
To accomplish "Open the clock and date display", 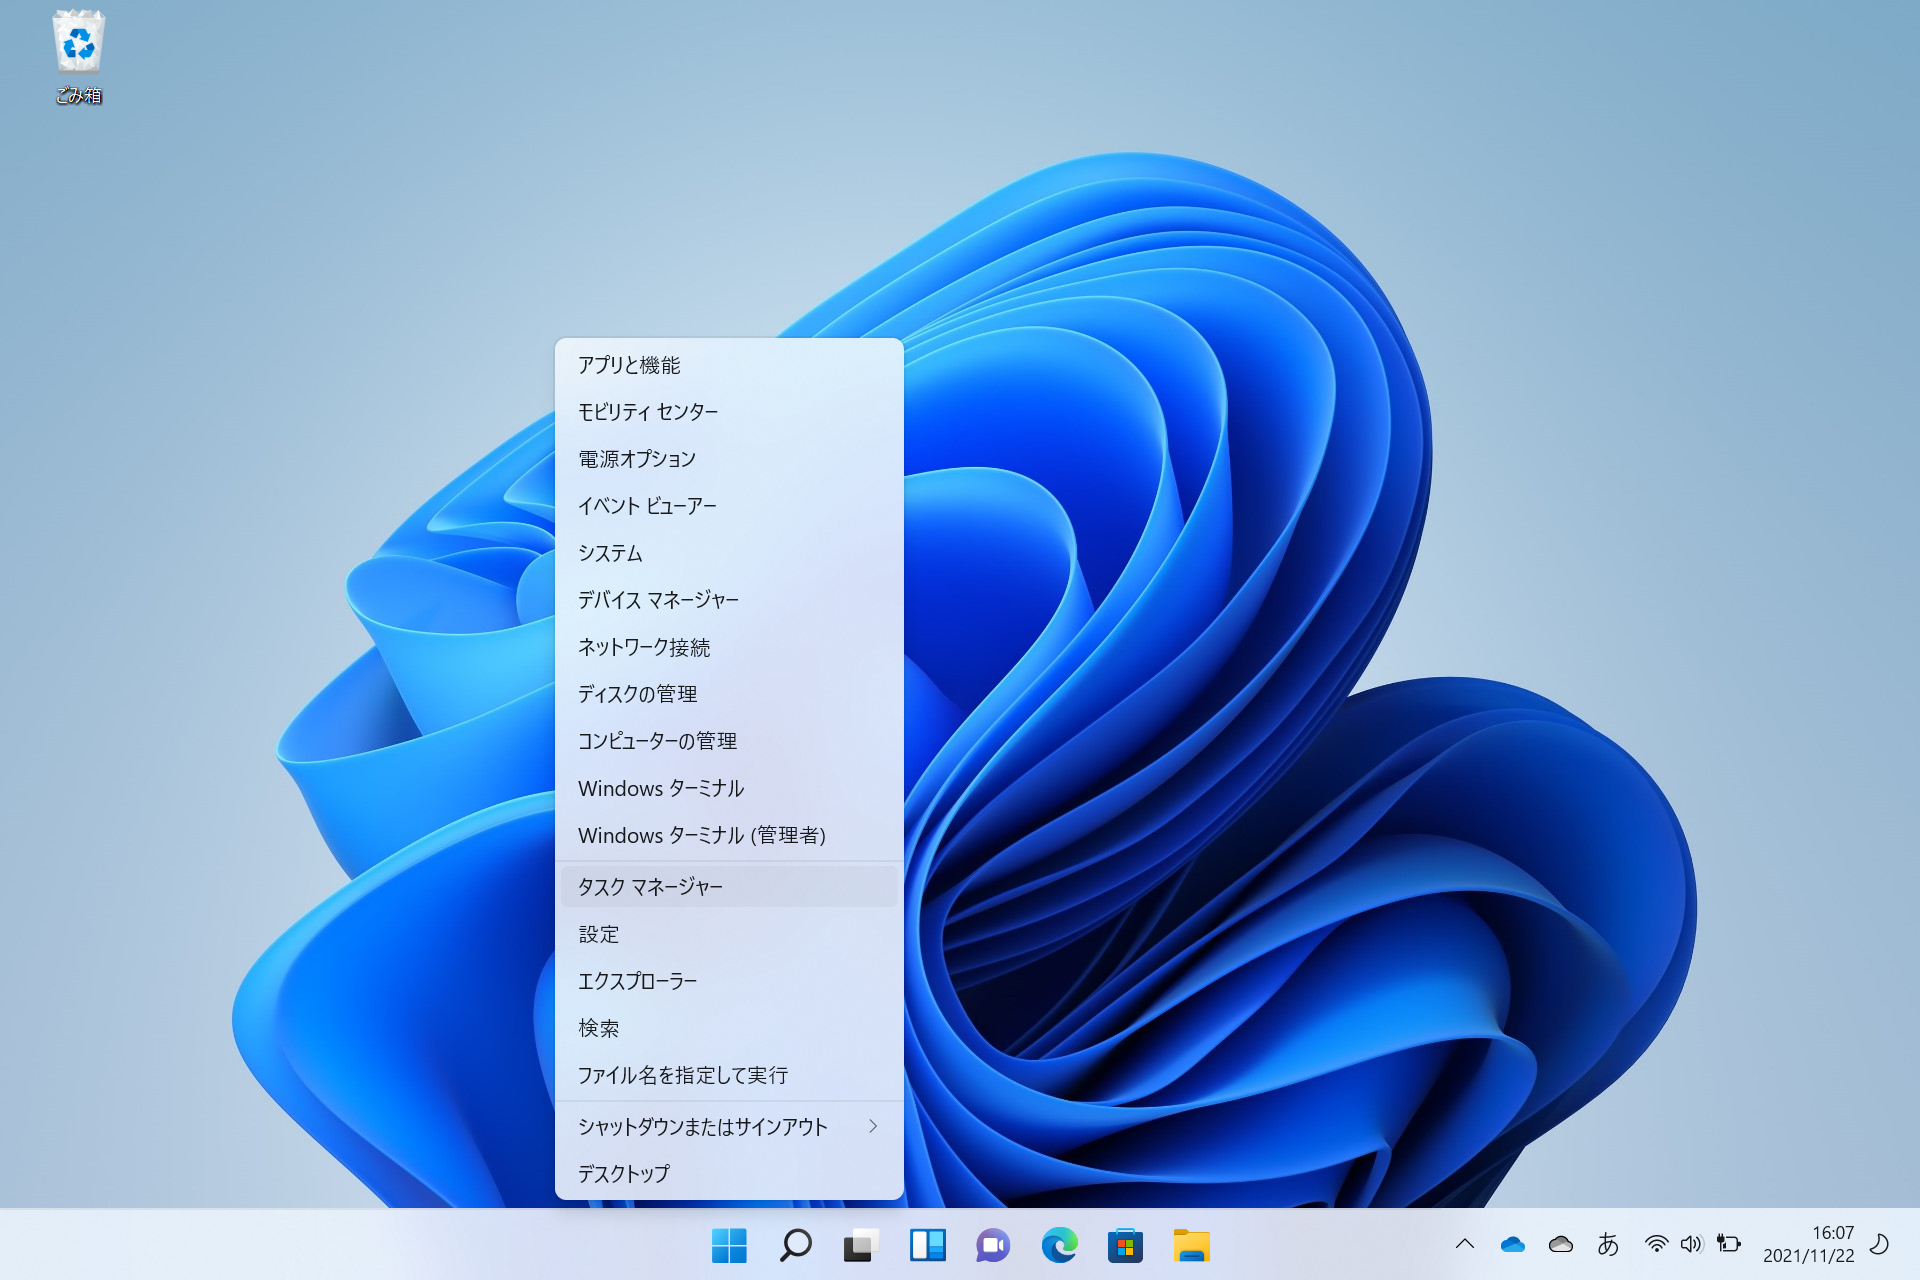I will [x=1808, y=1245].
